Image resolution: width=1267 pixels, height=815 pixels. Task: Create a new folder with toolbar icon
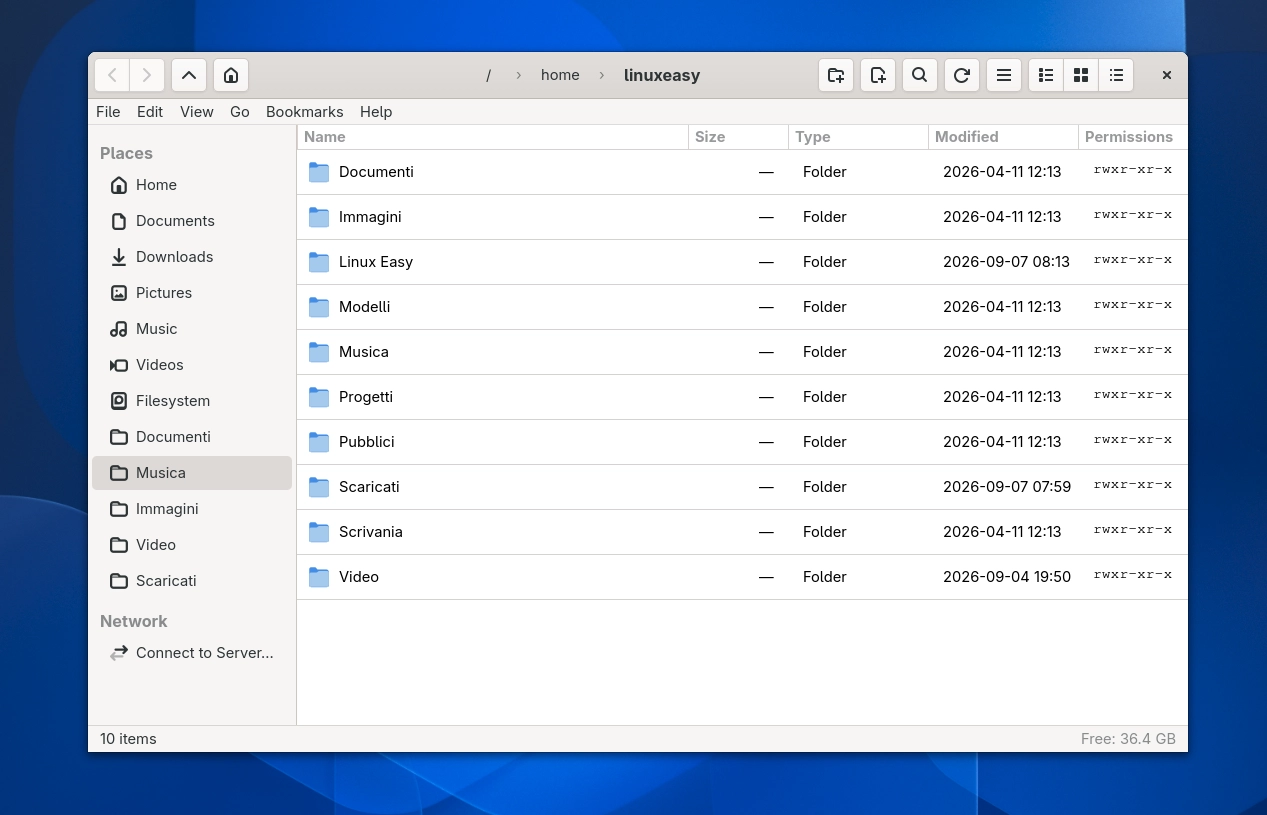836,75
